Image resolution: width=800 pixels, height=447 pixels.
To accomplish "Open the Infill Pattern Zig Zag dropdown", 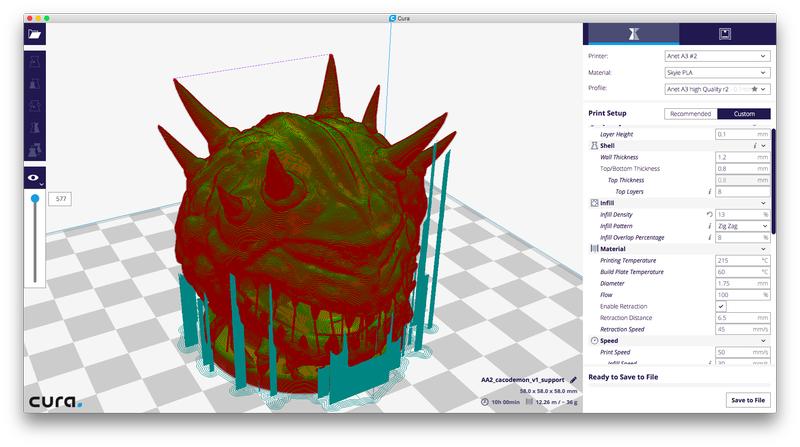I will pos(741,226).
